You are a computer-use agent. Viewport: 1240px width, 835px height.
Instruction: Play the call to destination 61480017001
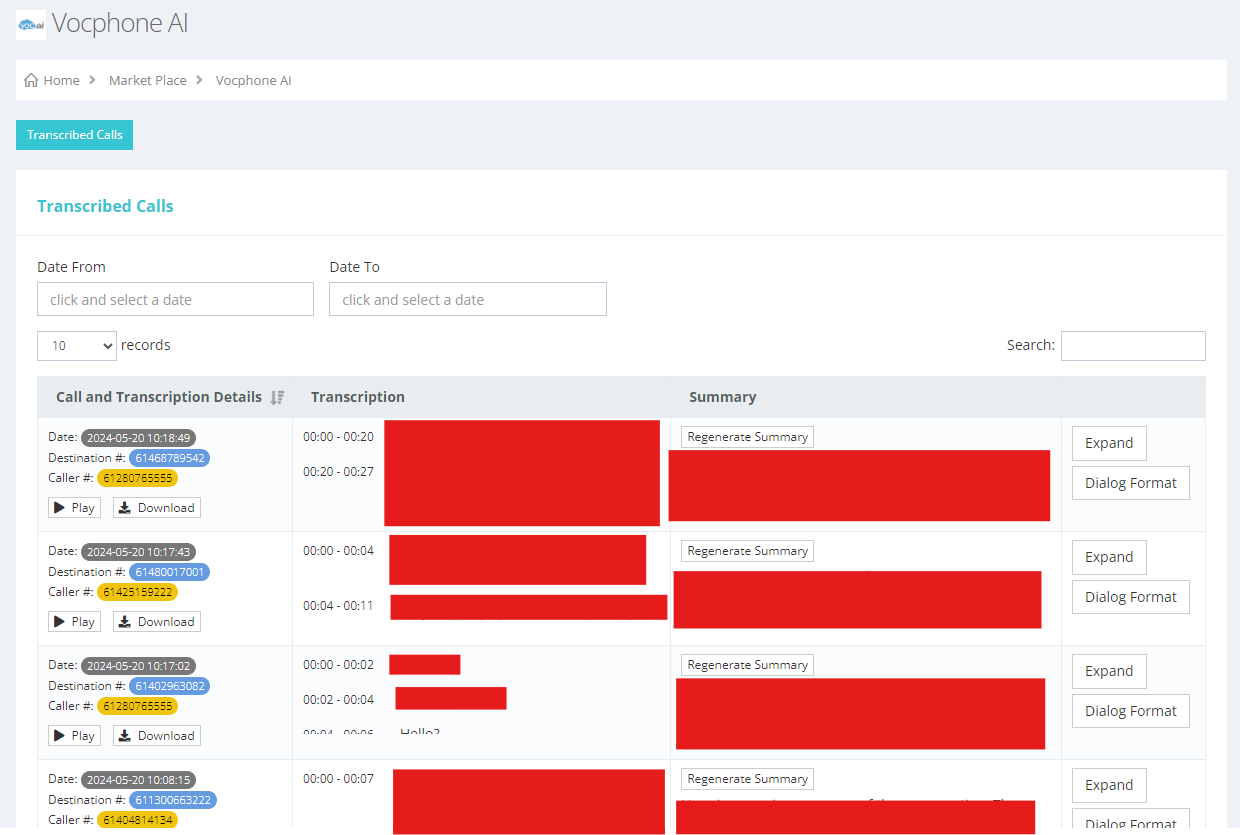(x=74, y=621)
